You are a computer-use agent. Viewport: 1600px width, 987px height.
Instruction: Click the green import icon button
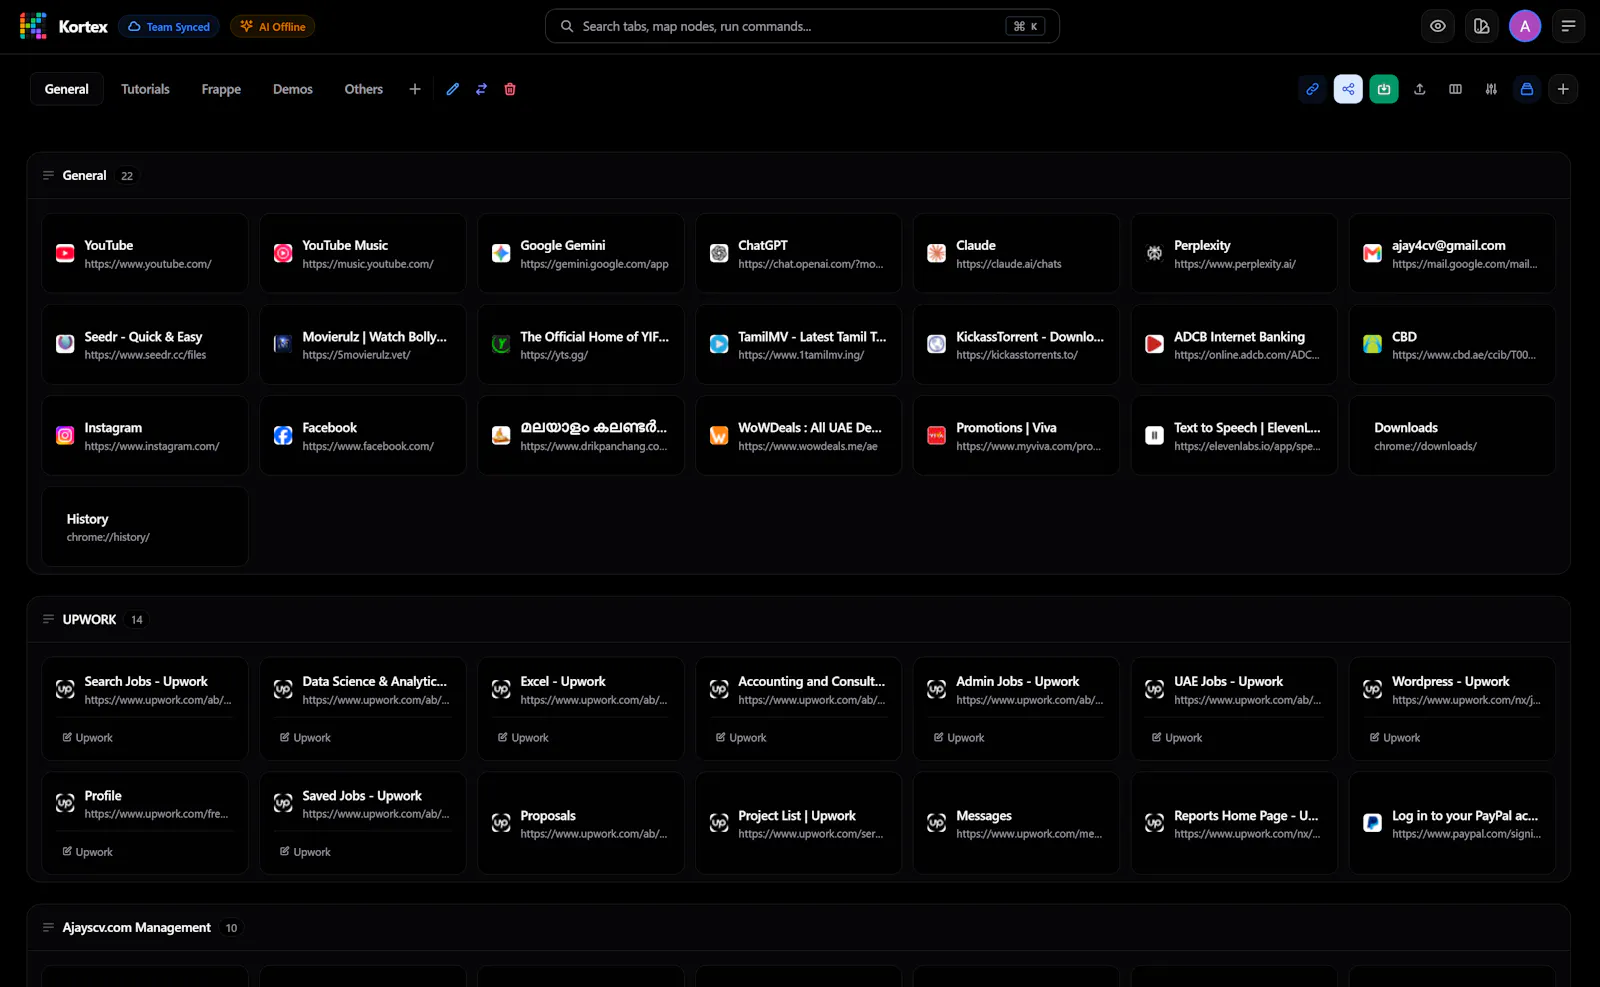[1384, 89]
